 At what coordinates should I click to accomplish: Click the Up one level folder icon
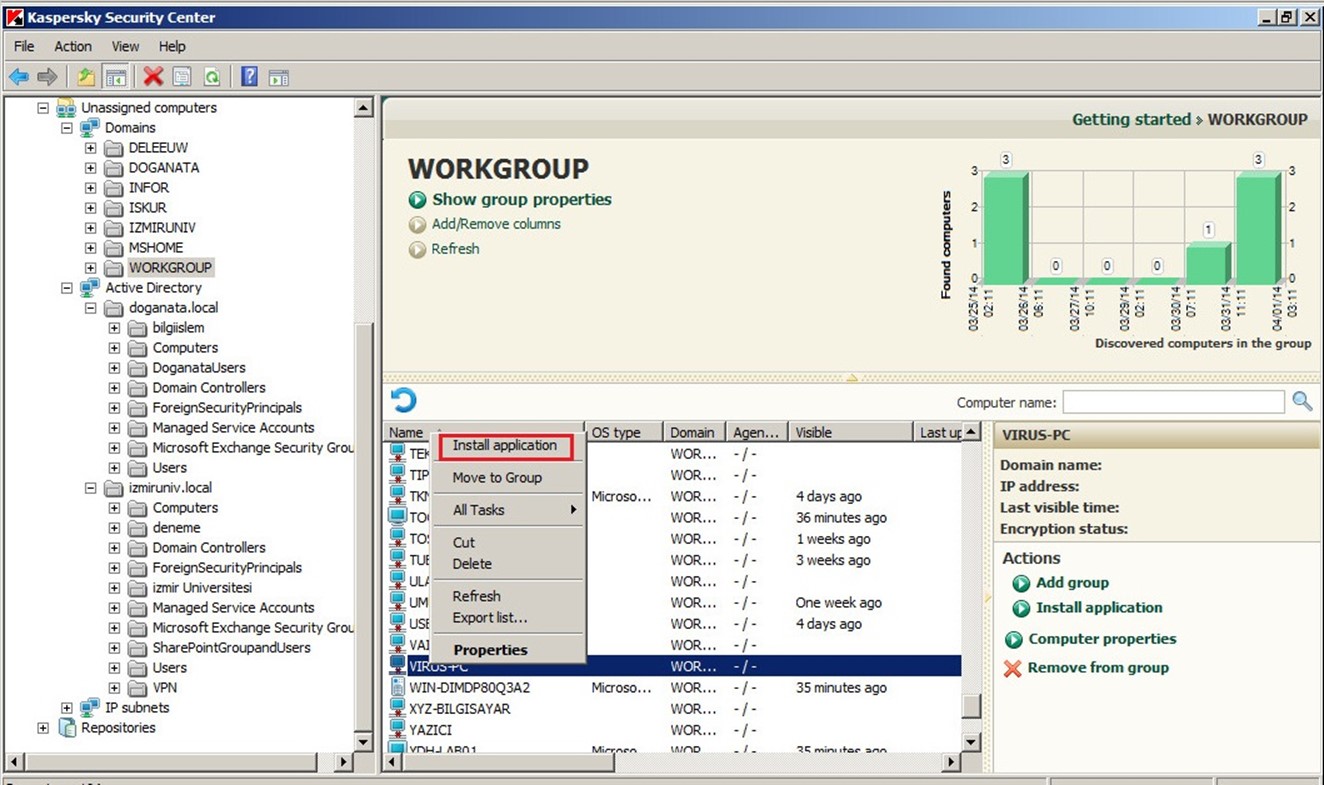[x=86, y=77]
